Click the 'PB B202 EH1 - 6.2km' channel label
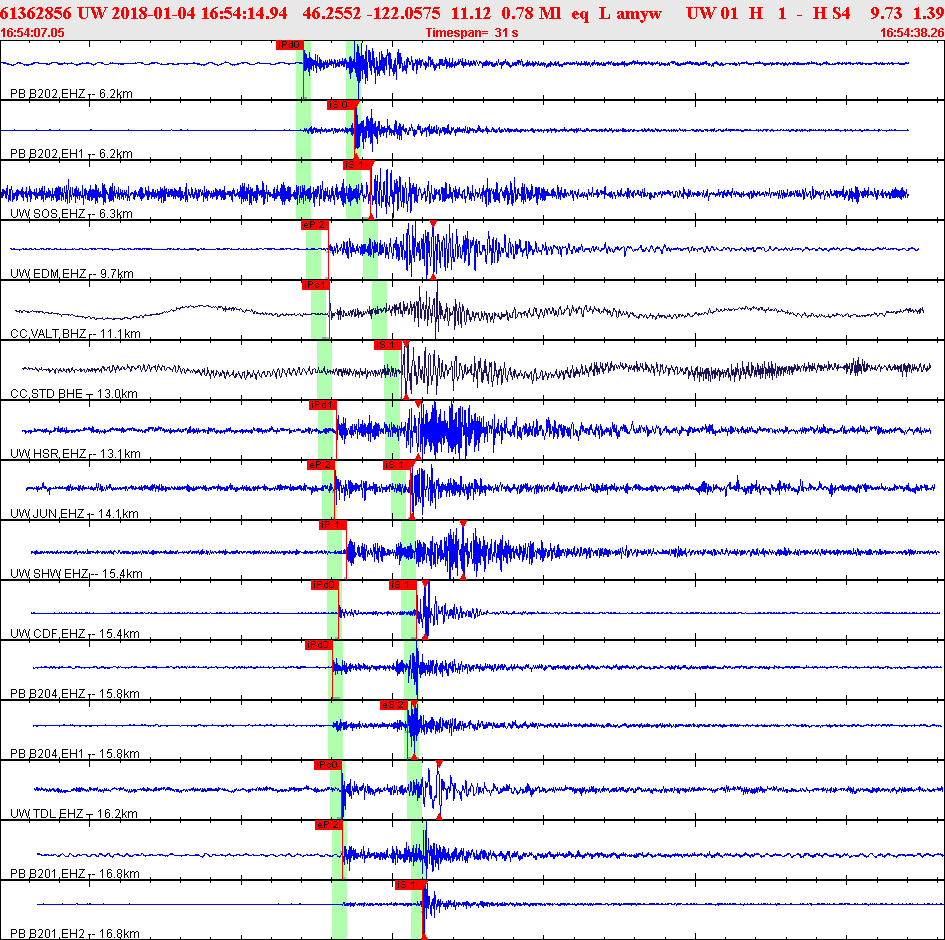The width and height of the screenshot is (945, 940). [x=71, y=154]
